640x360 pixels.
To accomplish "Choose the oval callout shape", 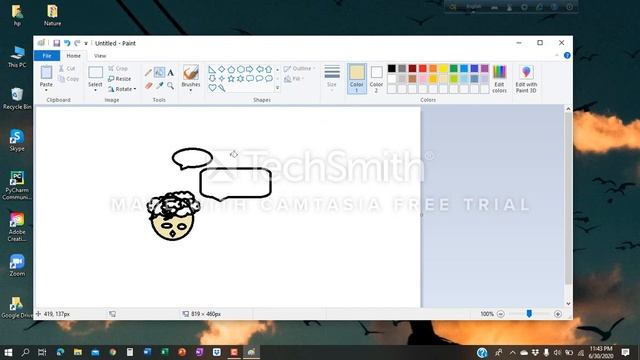I will [259, 78].
